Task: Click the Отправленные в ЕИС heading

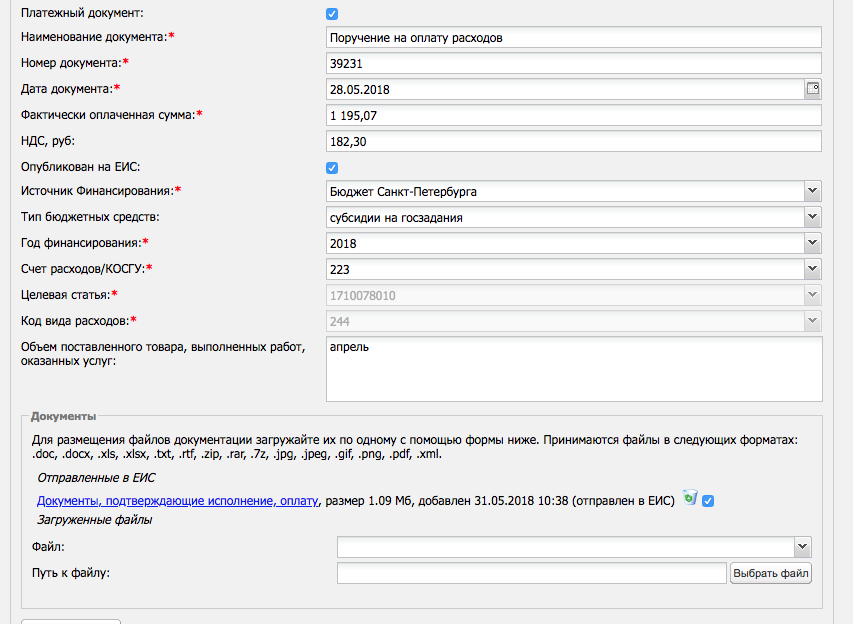Action: pyautogui.click(x=96, y=478)
